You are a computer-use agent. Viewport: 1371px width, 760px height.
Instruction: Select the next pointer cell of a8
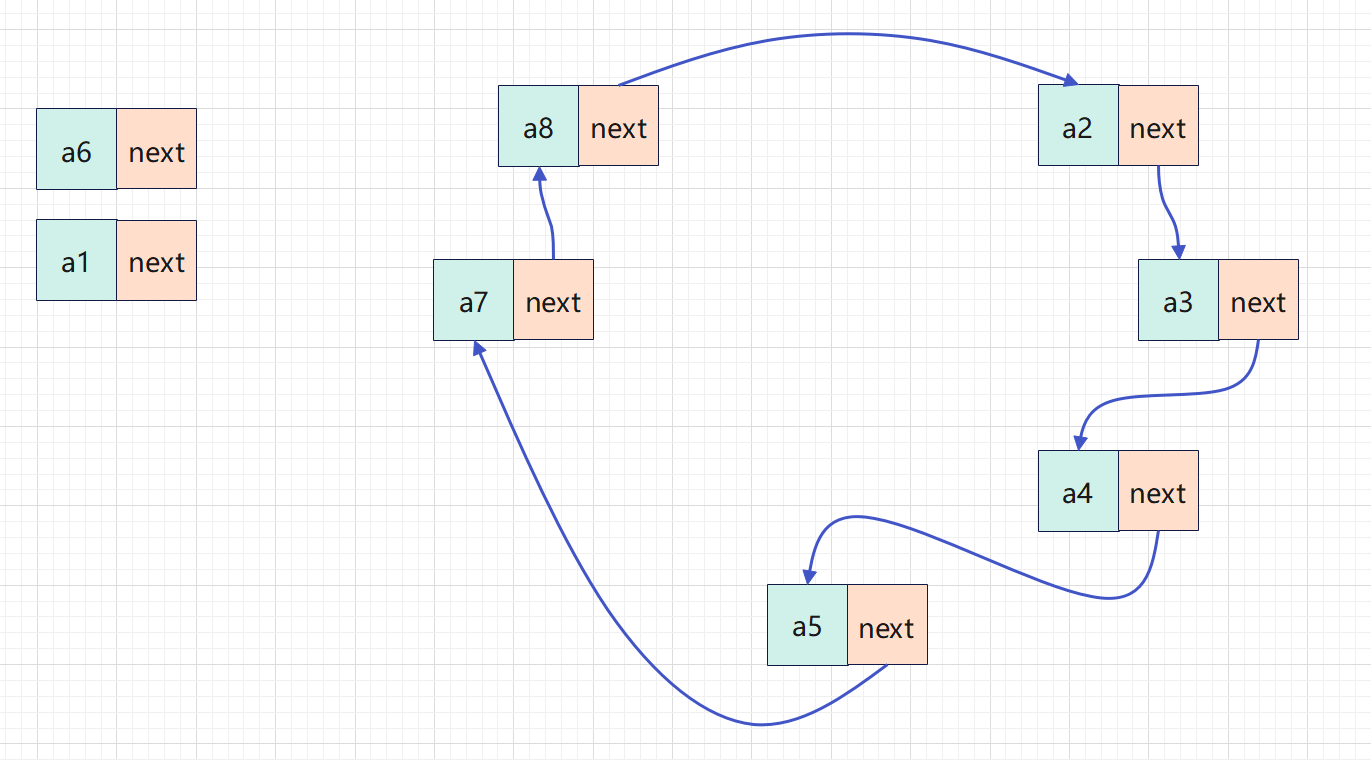coord(619,125)
